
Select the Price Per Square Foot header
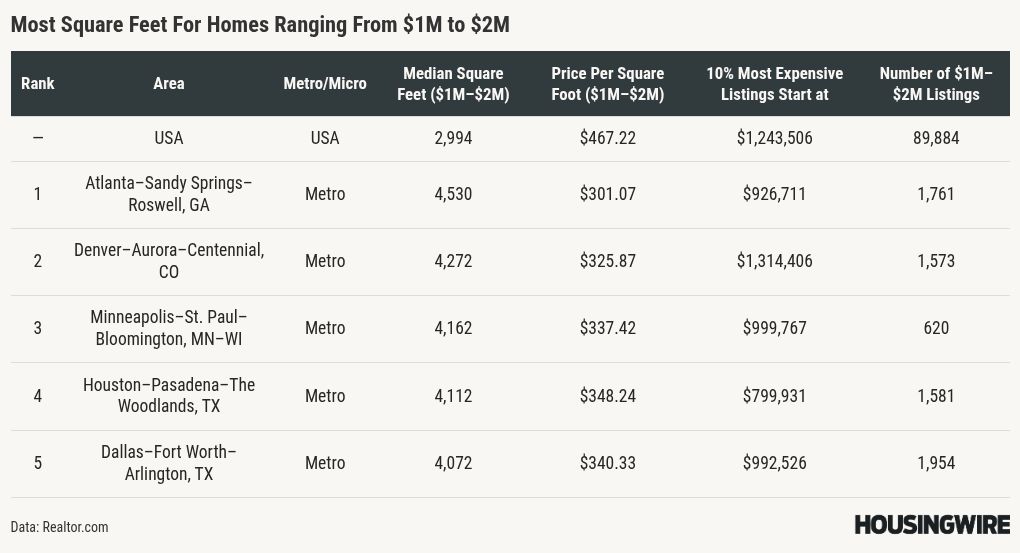pos(607,84)
